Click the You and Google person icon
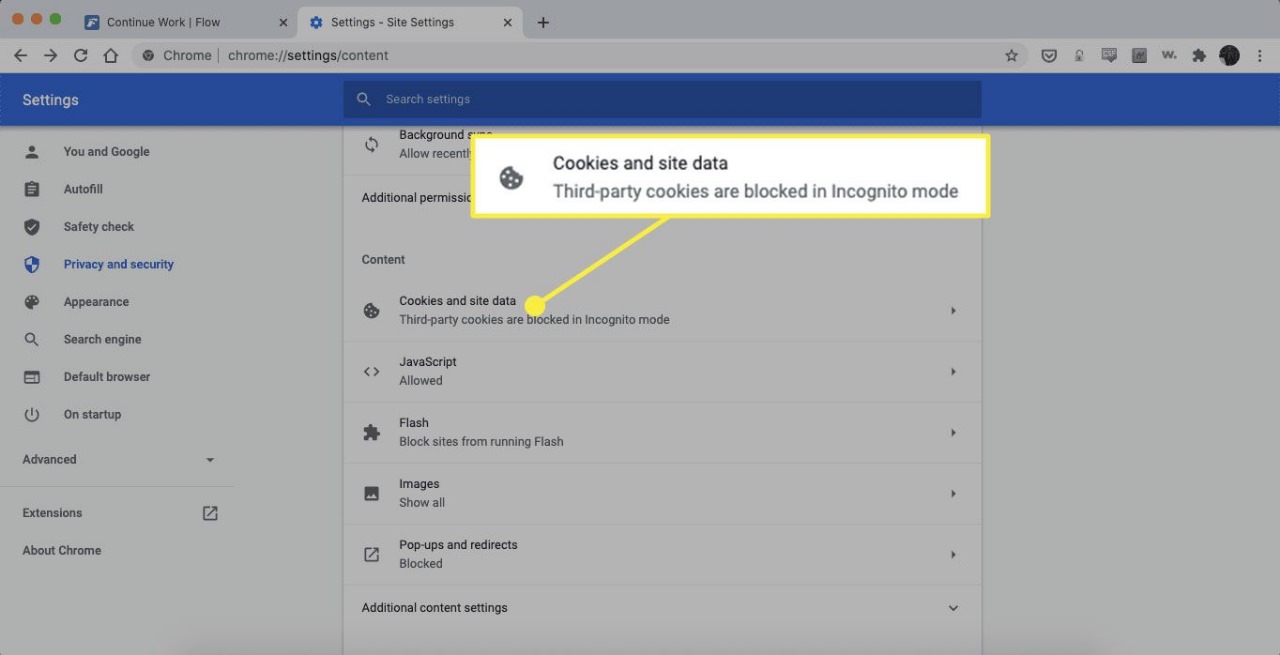 [32, 152]
